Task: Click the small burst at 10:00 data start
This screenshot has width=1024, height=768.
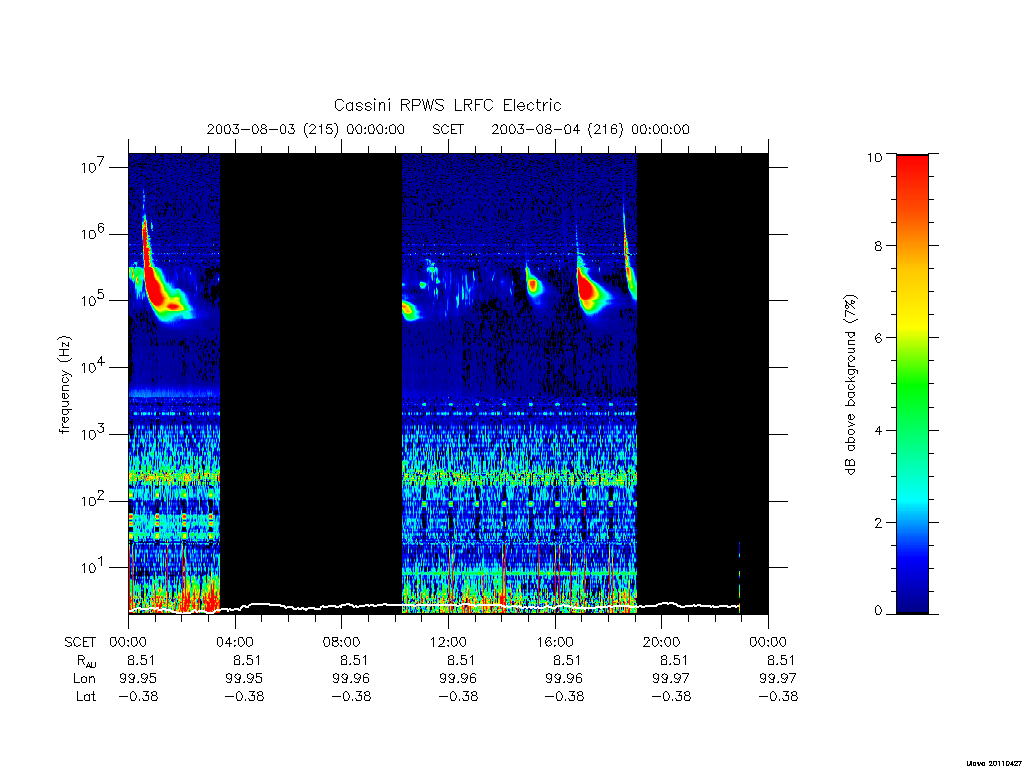Action: point(409,310)
